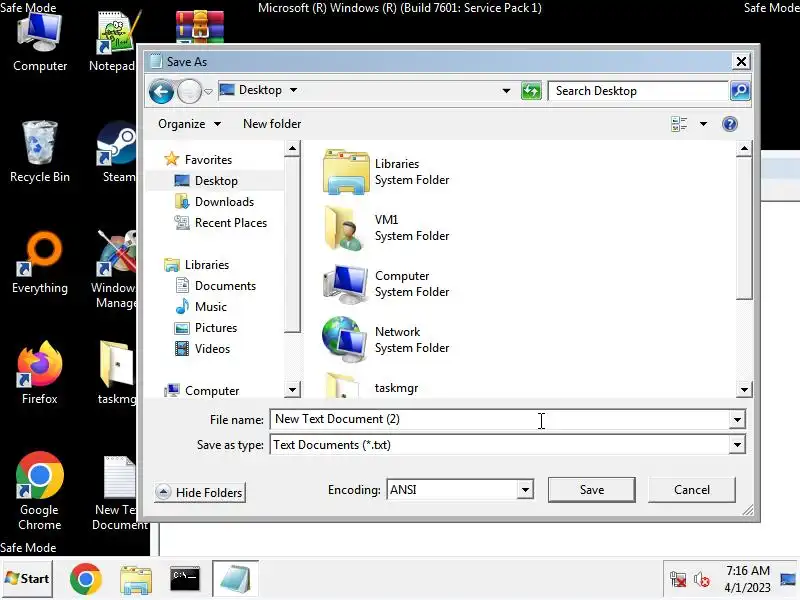Click the Cancel button

[x=692, y=490]
